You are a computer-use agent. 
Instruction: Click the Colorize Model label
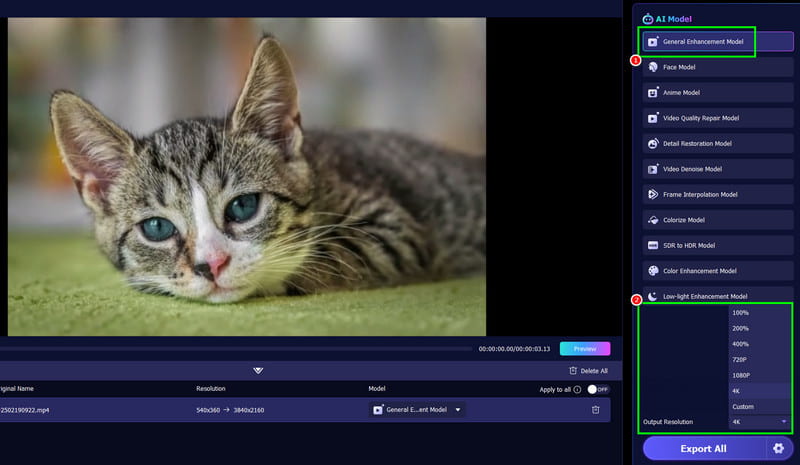[684, 220]
